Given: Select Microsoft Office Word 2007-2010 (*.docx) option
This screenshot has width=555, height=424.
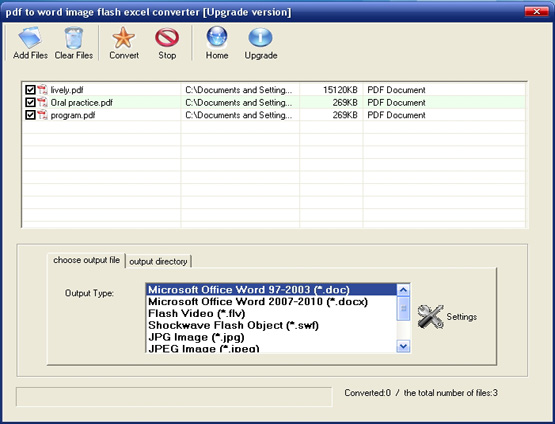Looking at the screenshot, I should click(x=258, y=302).
